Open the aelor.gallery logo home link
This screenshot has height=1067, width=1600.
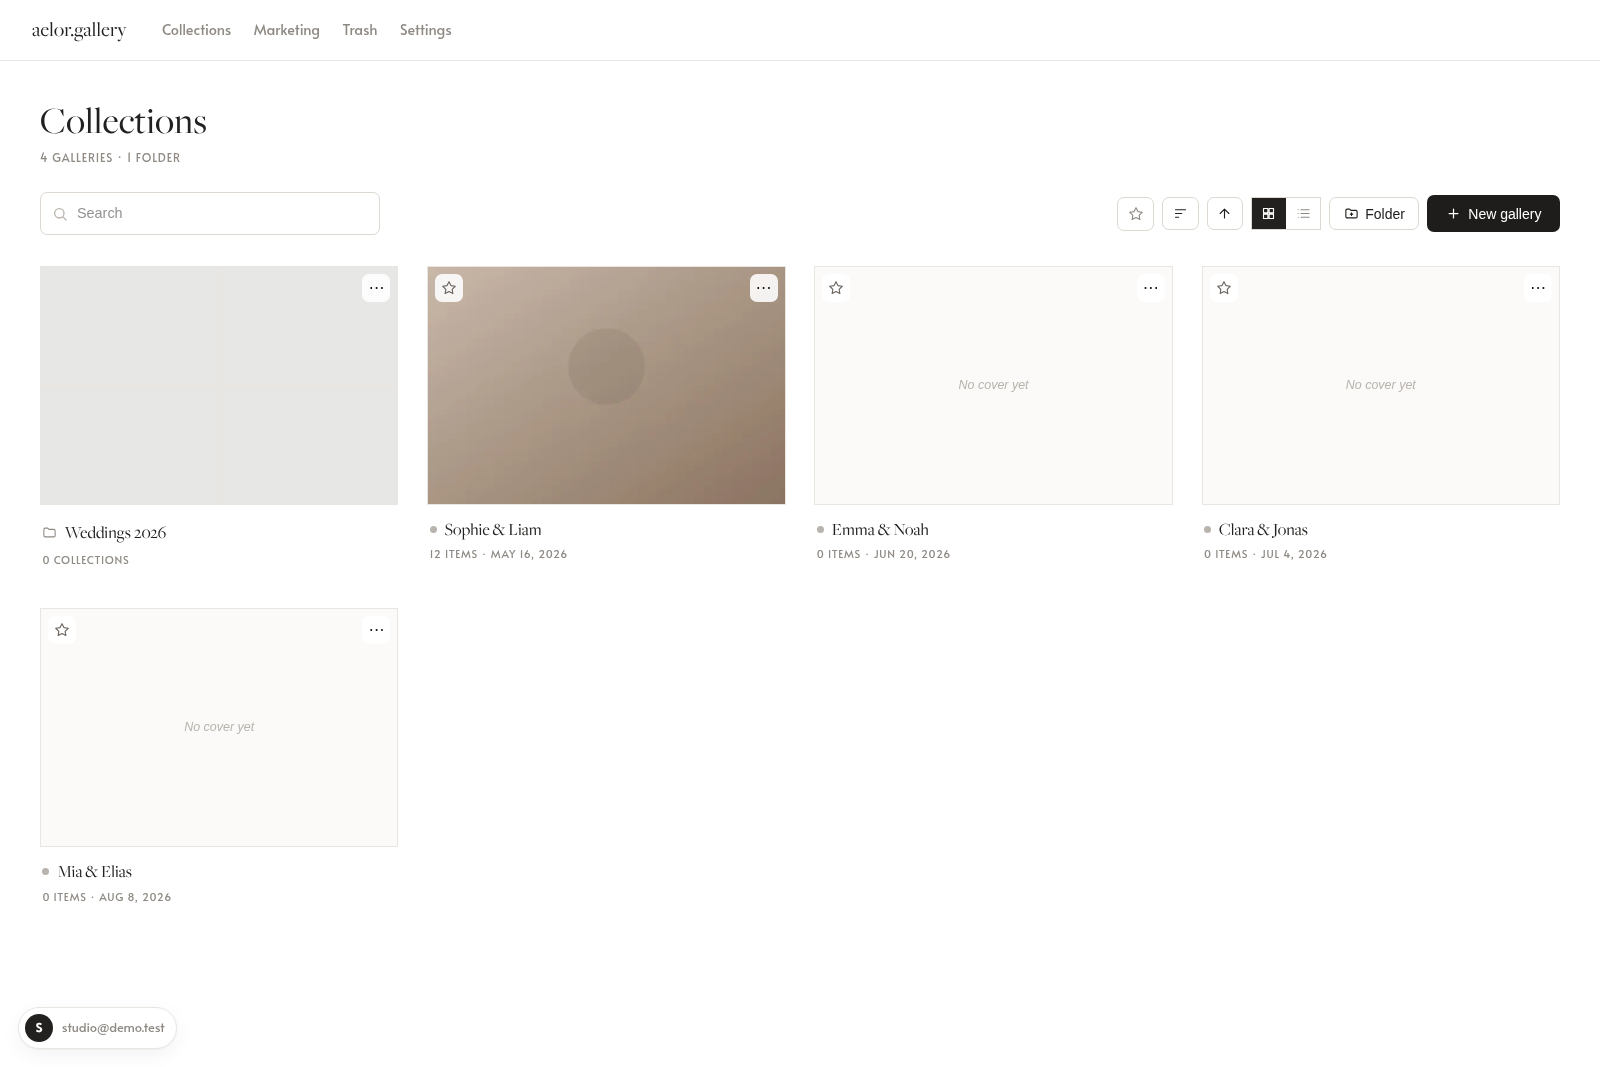[x=79, y=30]
